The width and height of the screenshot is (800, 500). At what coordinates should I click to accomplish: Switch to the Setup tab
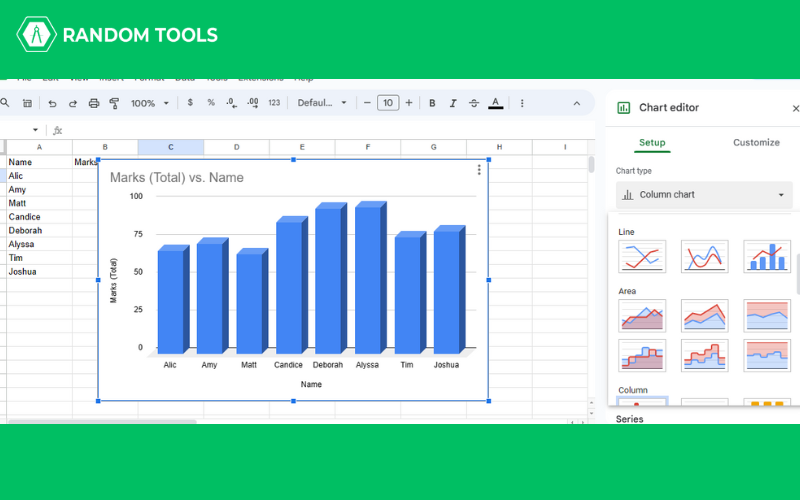pos(652,142)
